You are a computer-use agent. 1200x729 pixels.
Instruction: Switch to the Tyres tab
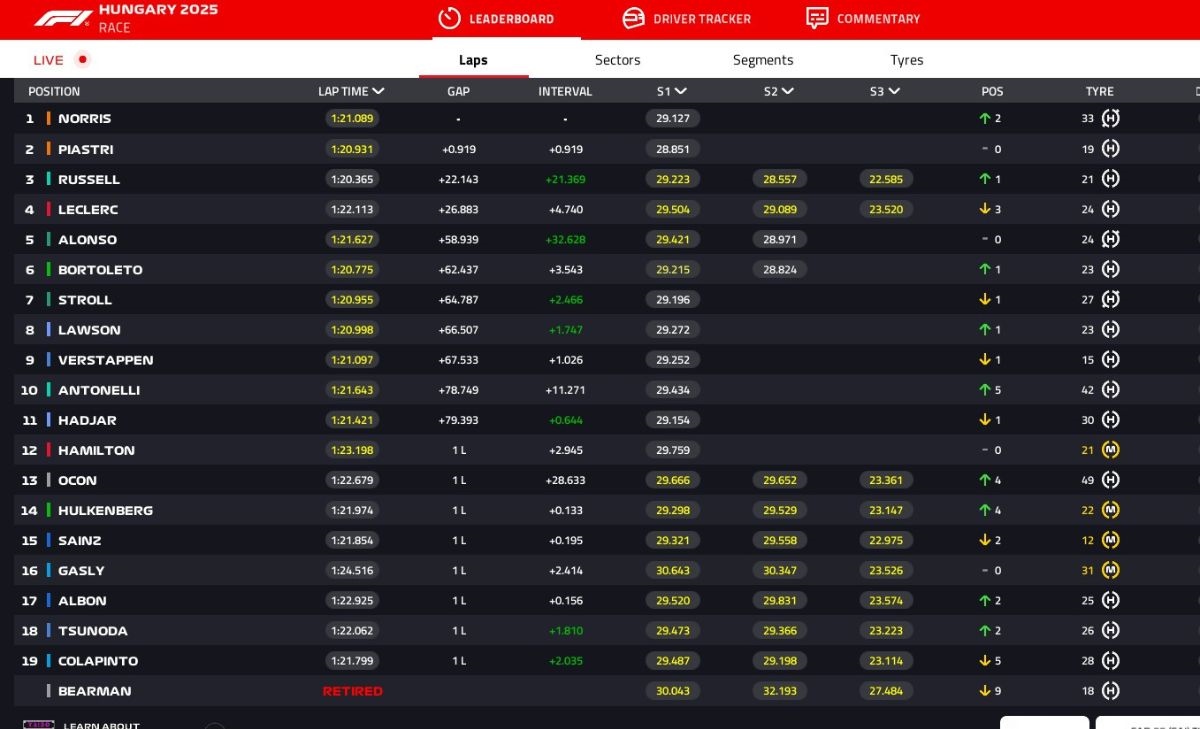point(906,60)
